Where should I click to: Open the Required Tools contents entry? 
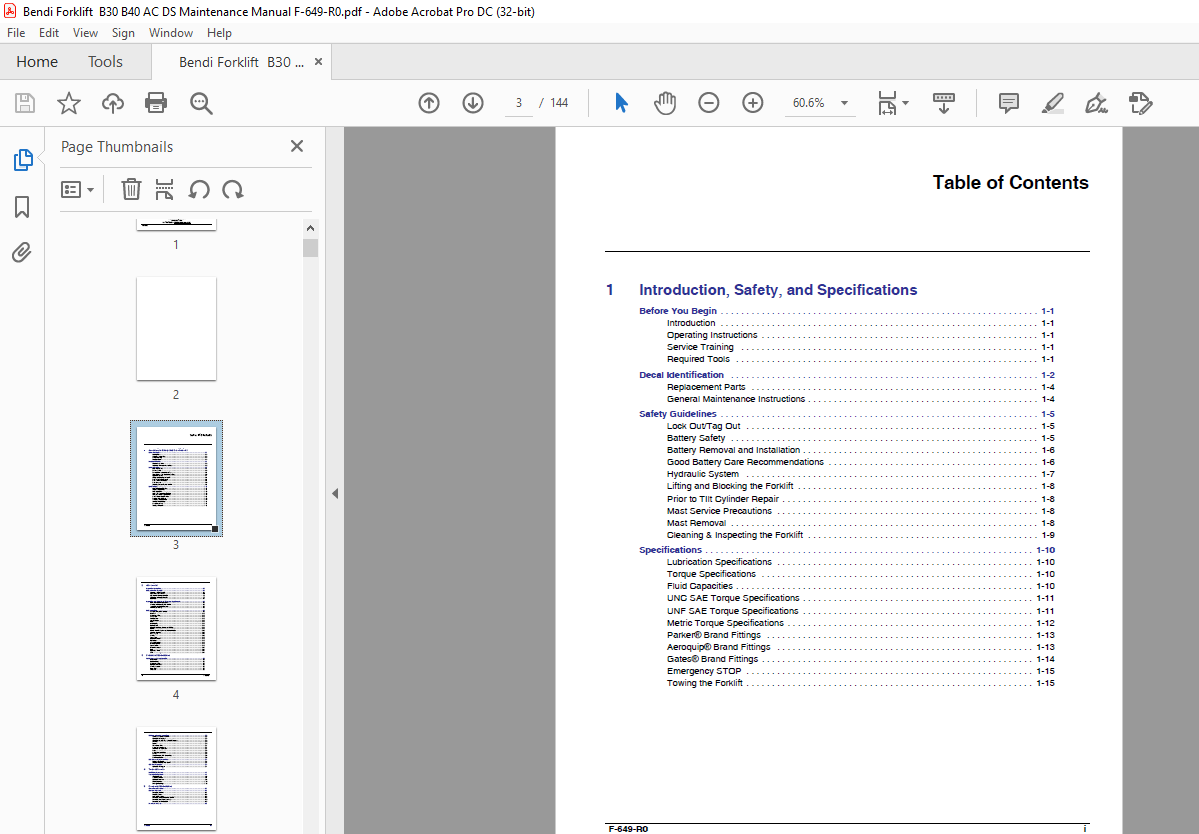click(x=698, y=359)
